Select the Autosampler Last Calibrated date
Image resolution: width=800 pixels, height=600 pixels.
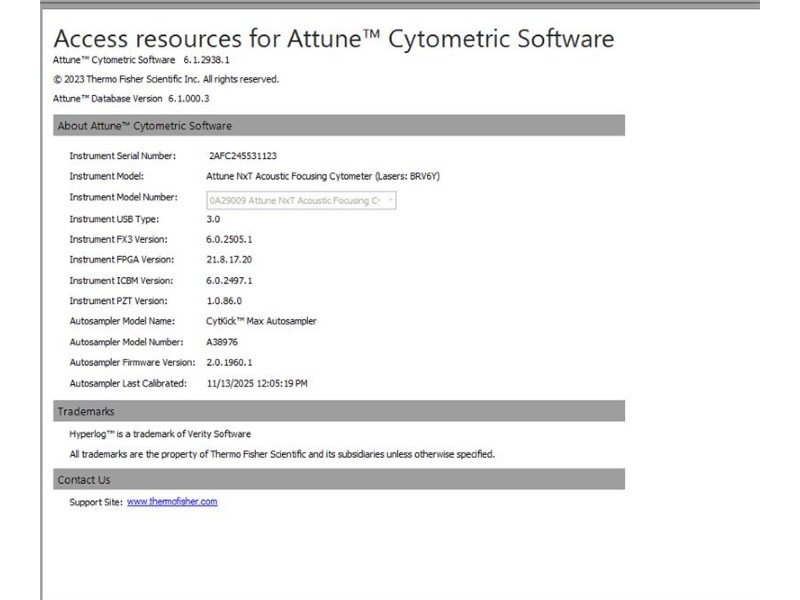257,383
